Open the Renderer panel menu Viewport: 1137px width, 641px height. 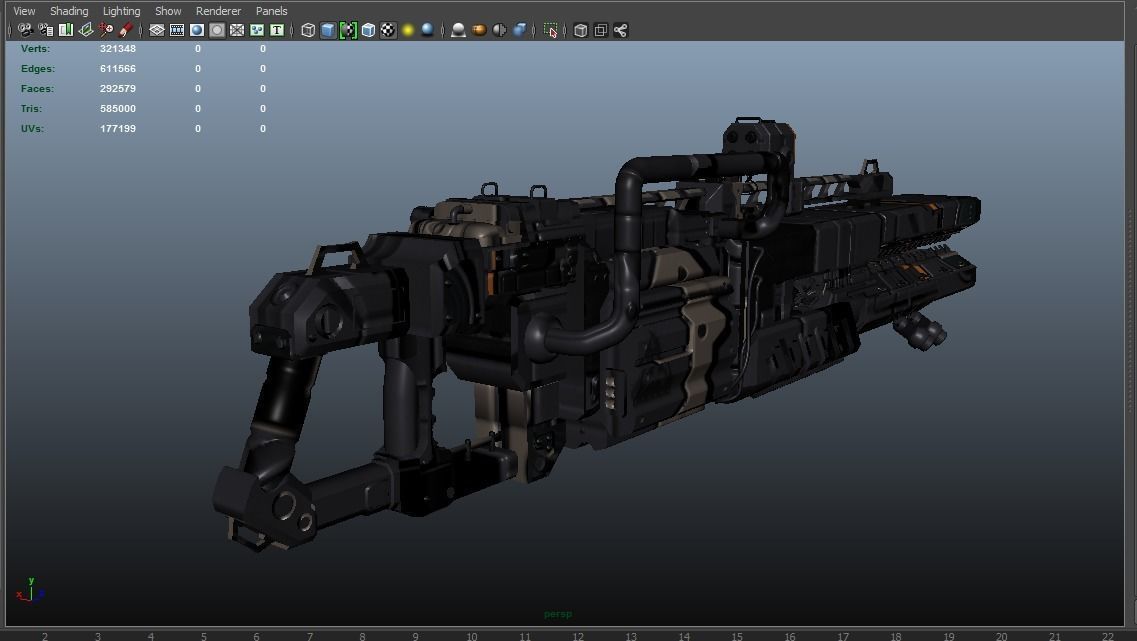pos(218,11)
